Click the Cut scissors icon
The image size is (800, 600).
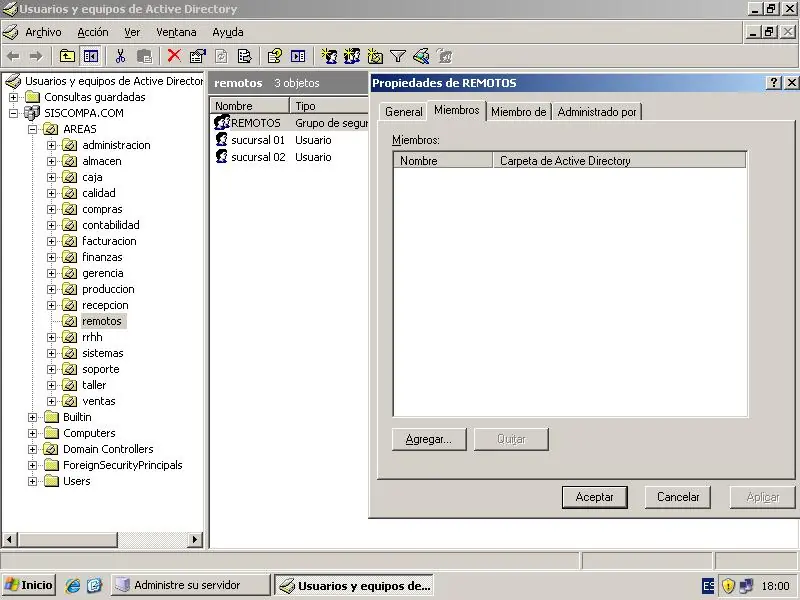coord(120,56)
